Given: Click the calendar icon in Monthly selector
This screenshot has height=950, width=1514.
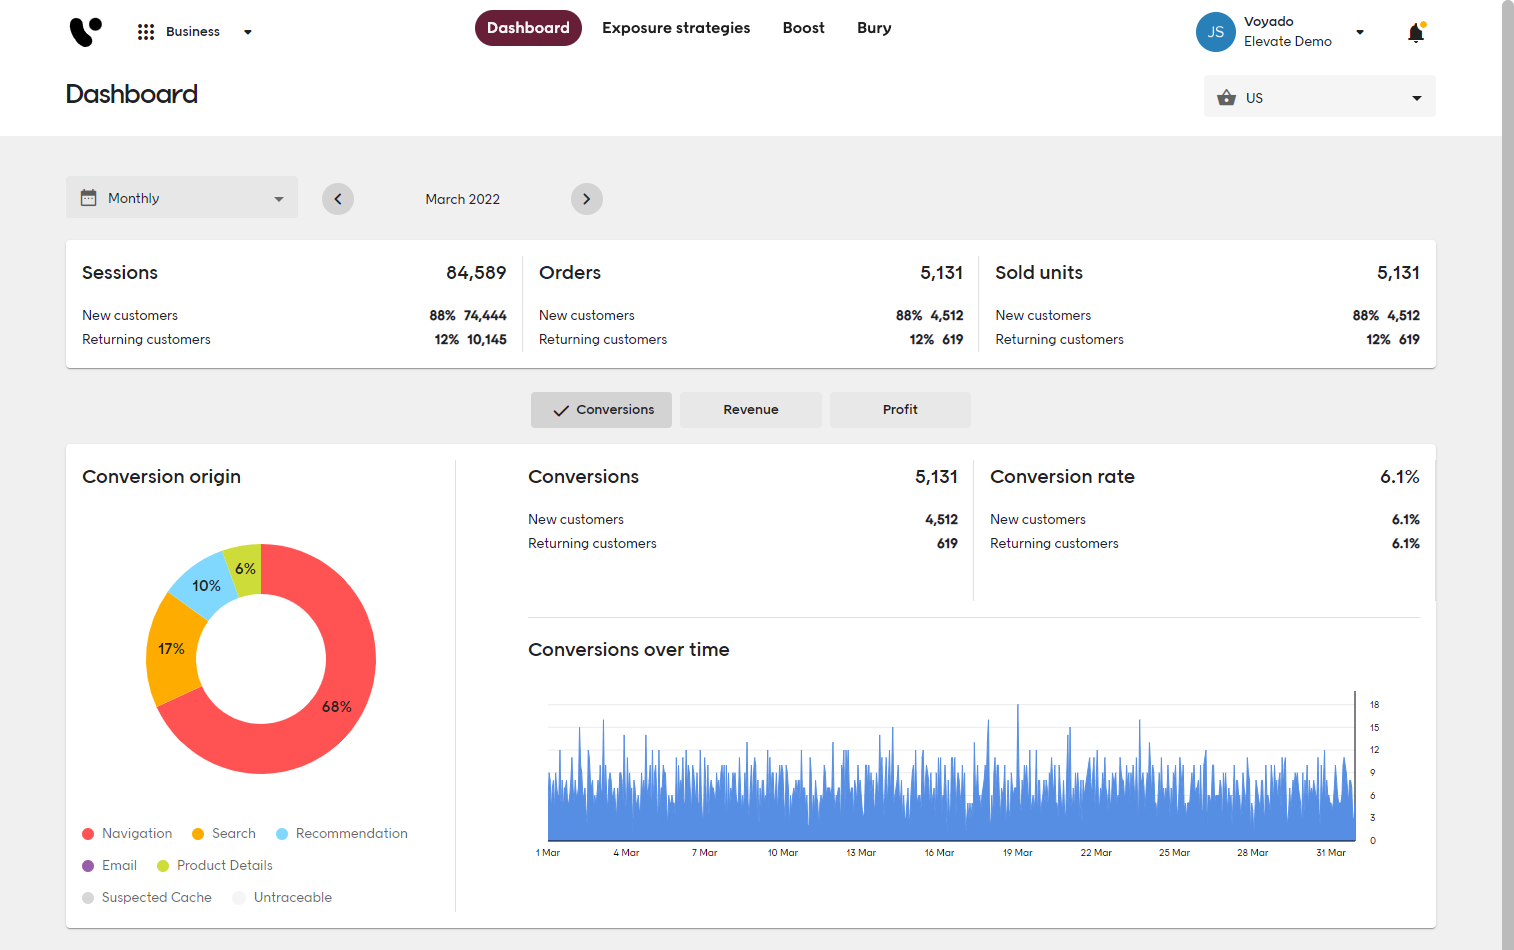Looking at the screenshot, I should (89, 198).
